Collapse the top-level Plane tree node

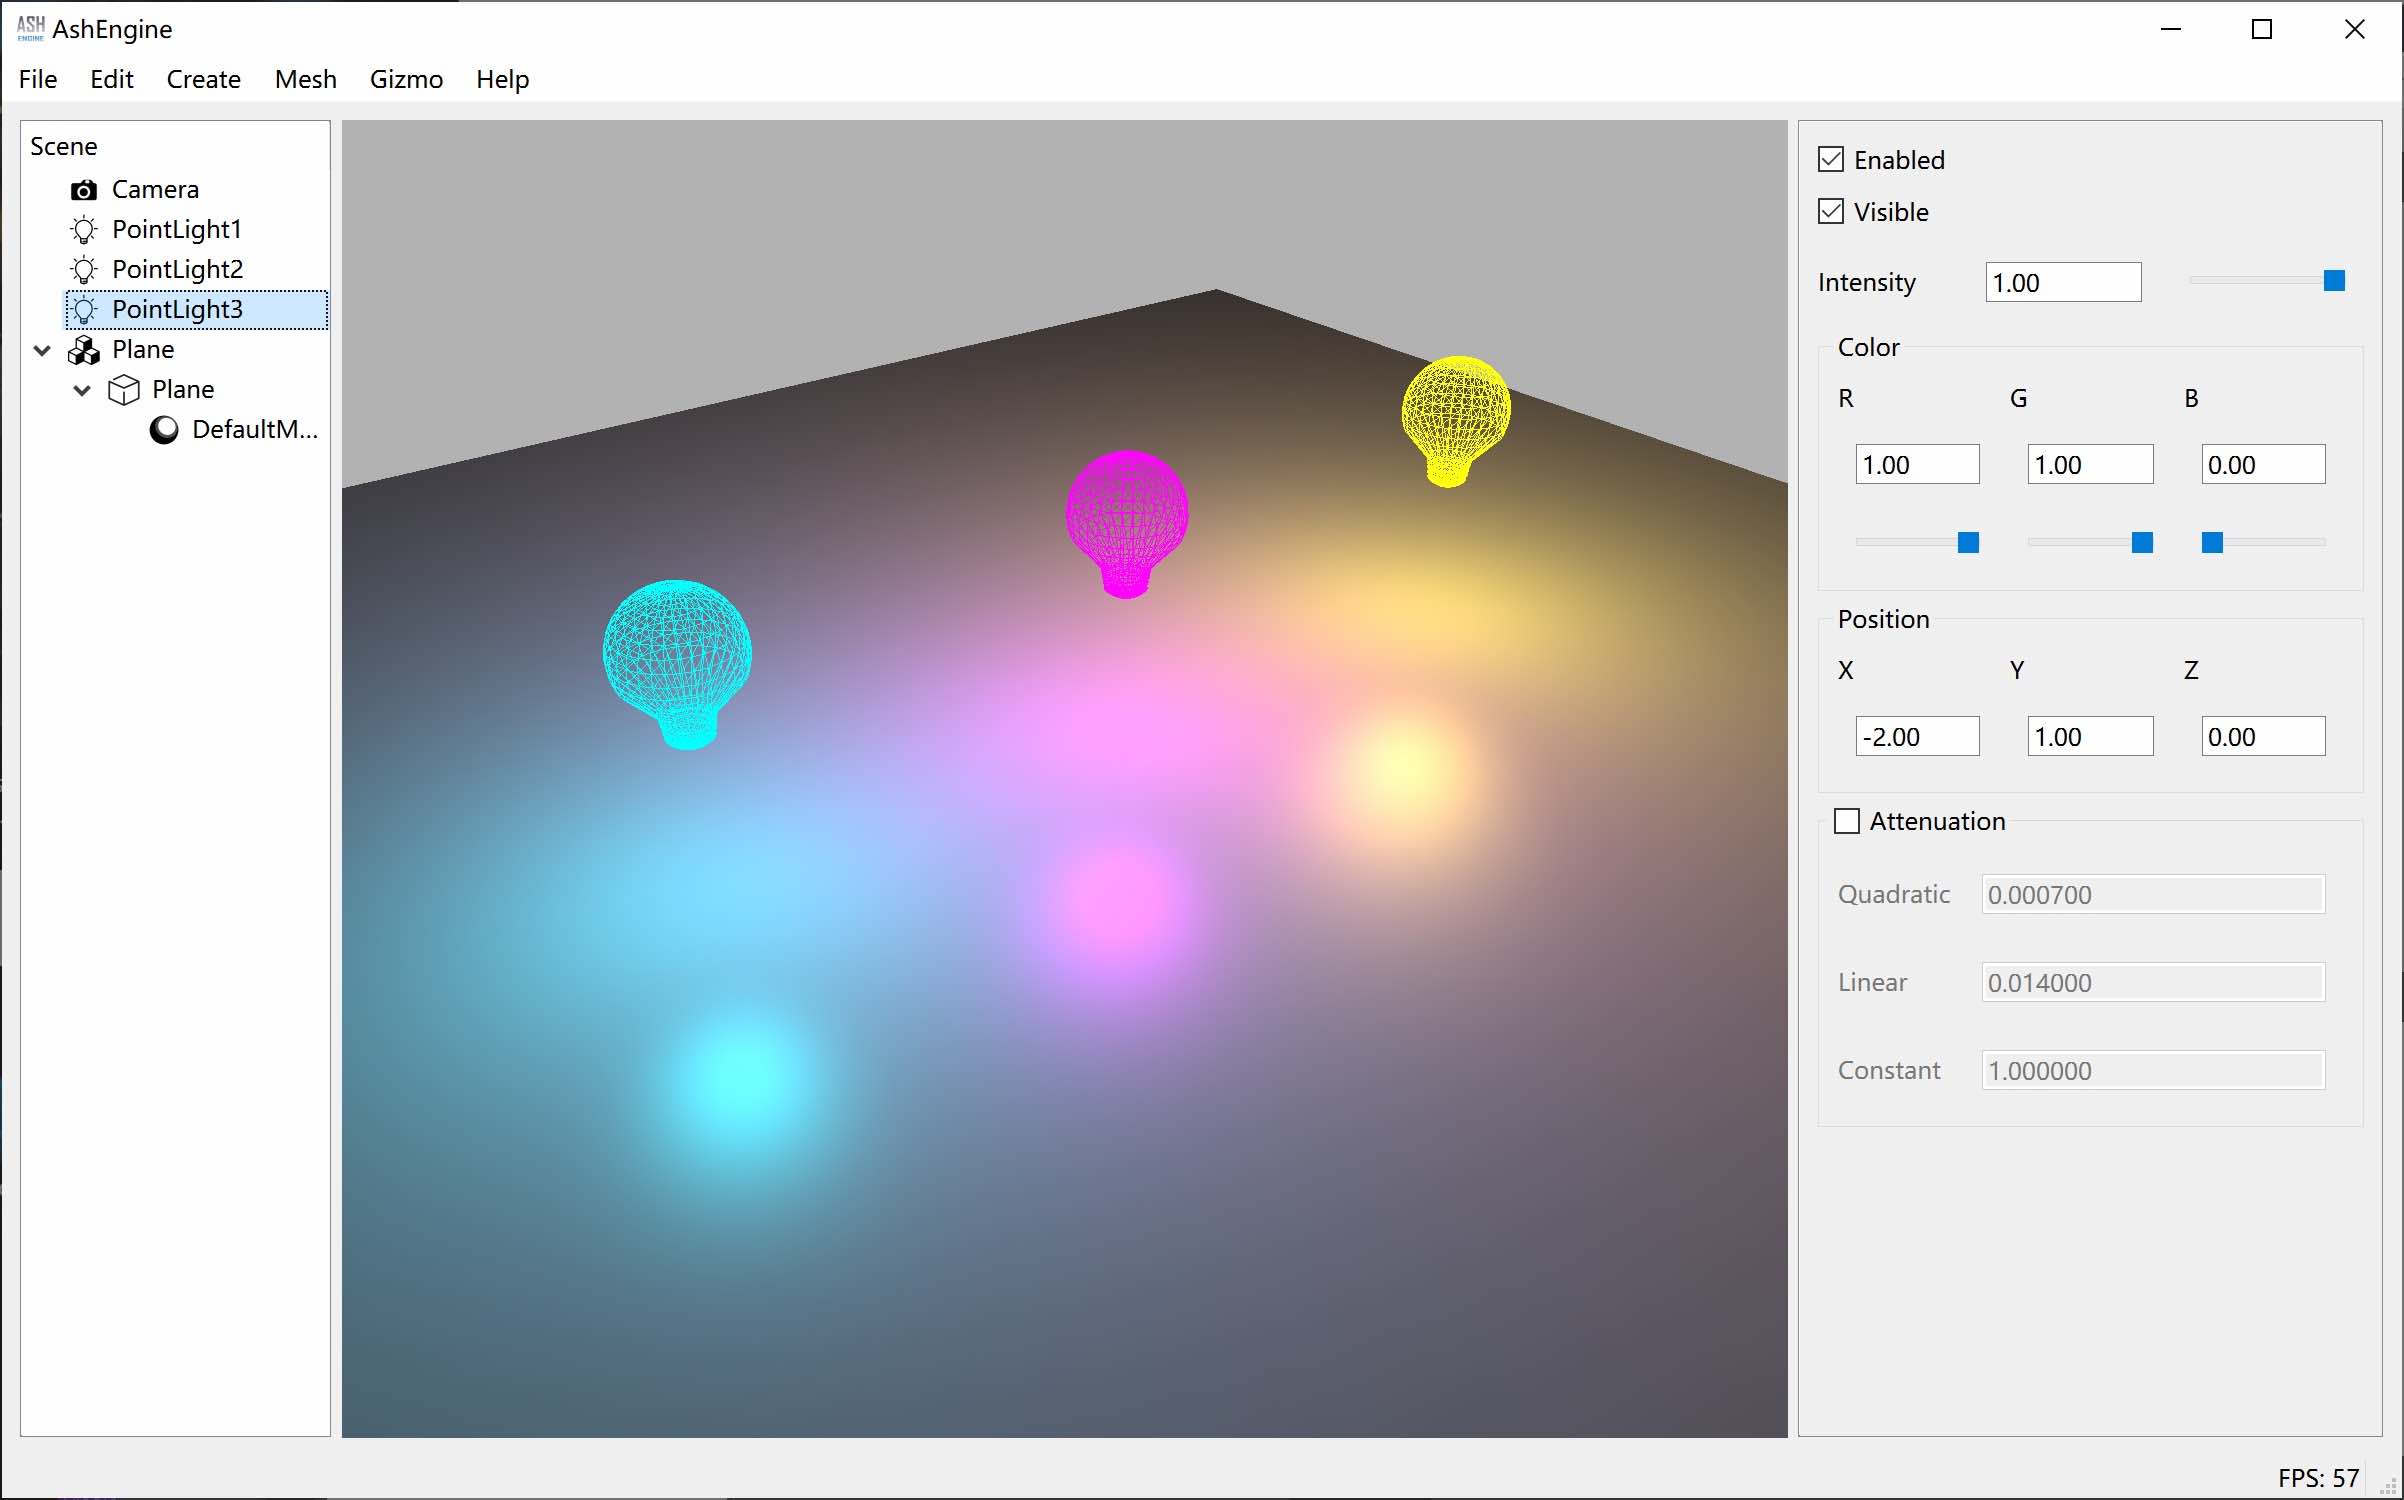tap(42, 350)
